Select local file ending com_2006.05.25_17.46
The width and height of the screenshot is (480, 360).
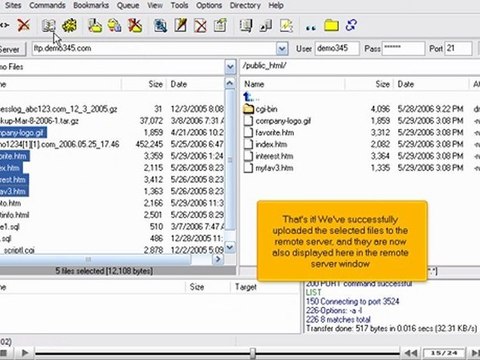59,144
